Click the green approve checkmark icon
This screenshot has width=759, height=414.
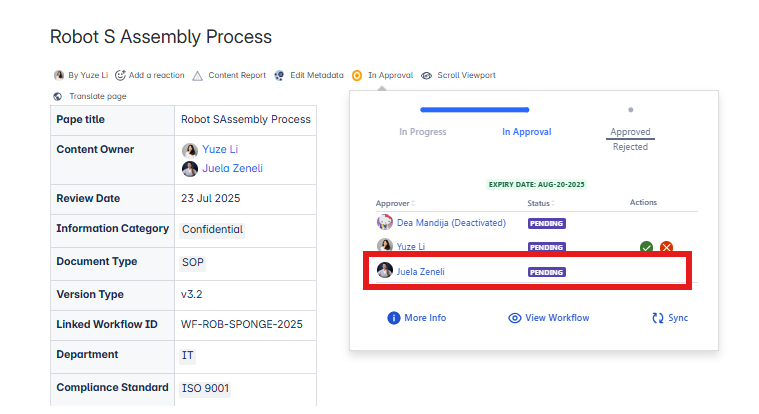pyautogui.click(x=647, y=247)
